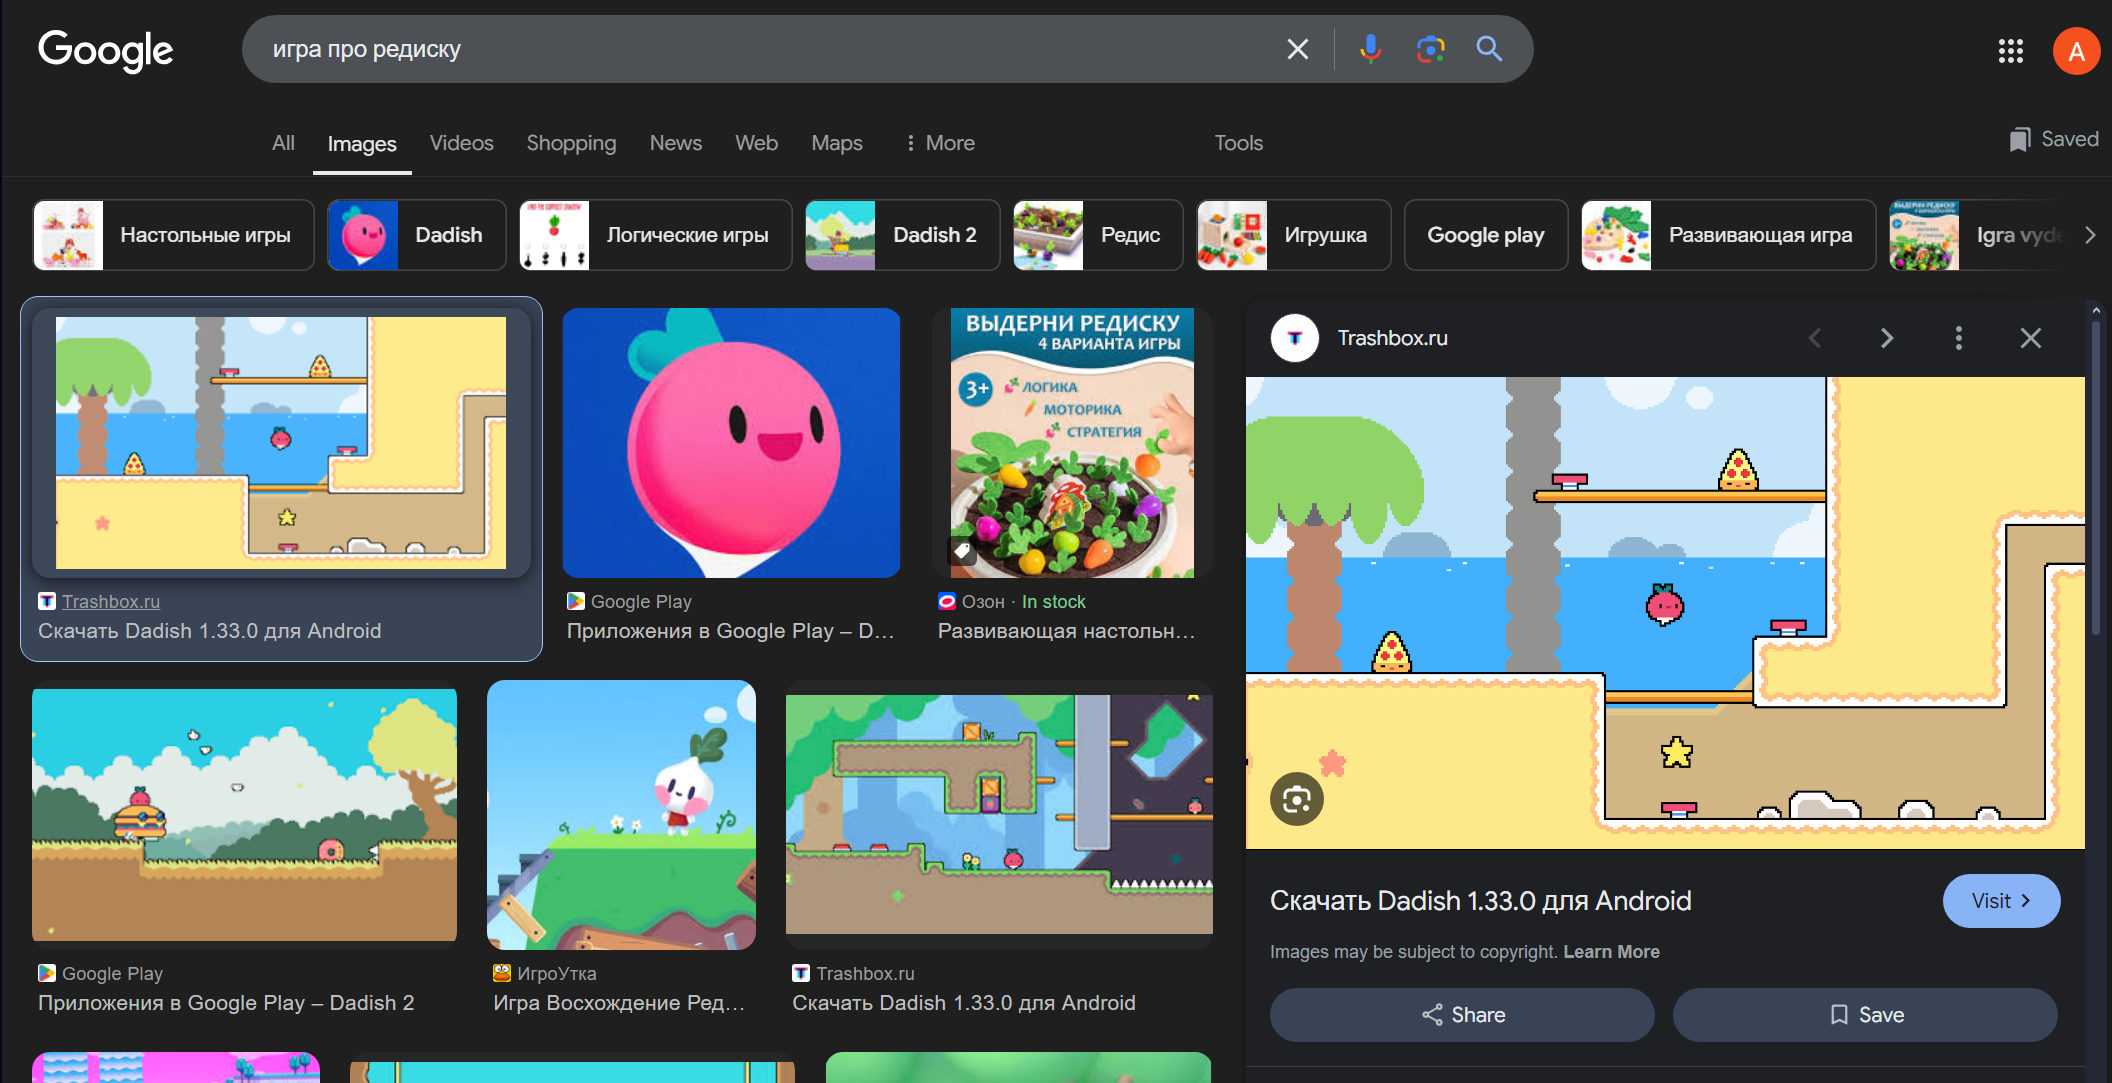Switch to Videos tab
The height and width of the screenshot is (1083, 2112).
(462, 143)
